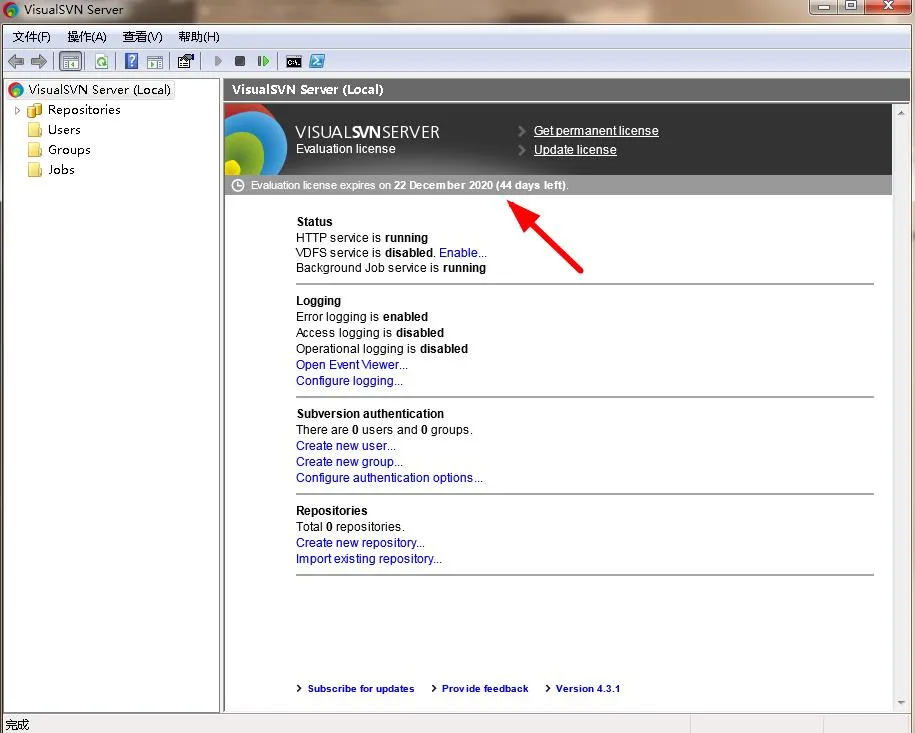Select the Users folder in the tree
Viewport: 915px width, 733px height.
(x=64, y=130)
